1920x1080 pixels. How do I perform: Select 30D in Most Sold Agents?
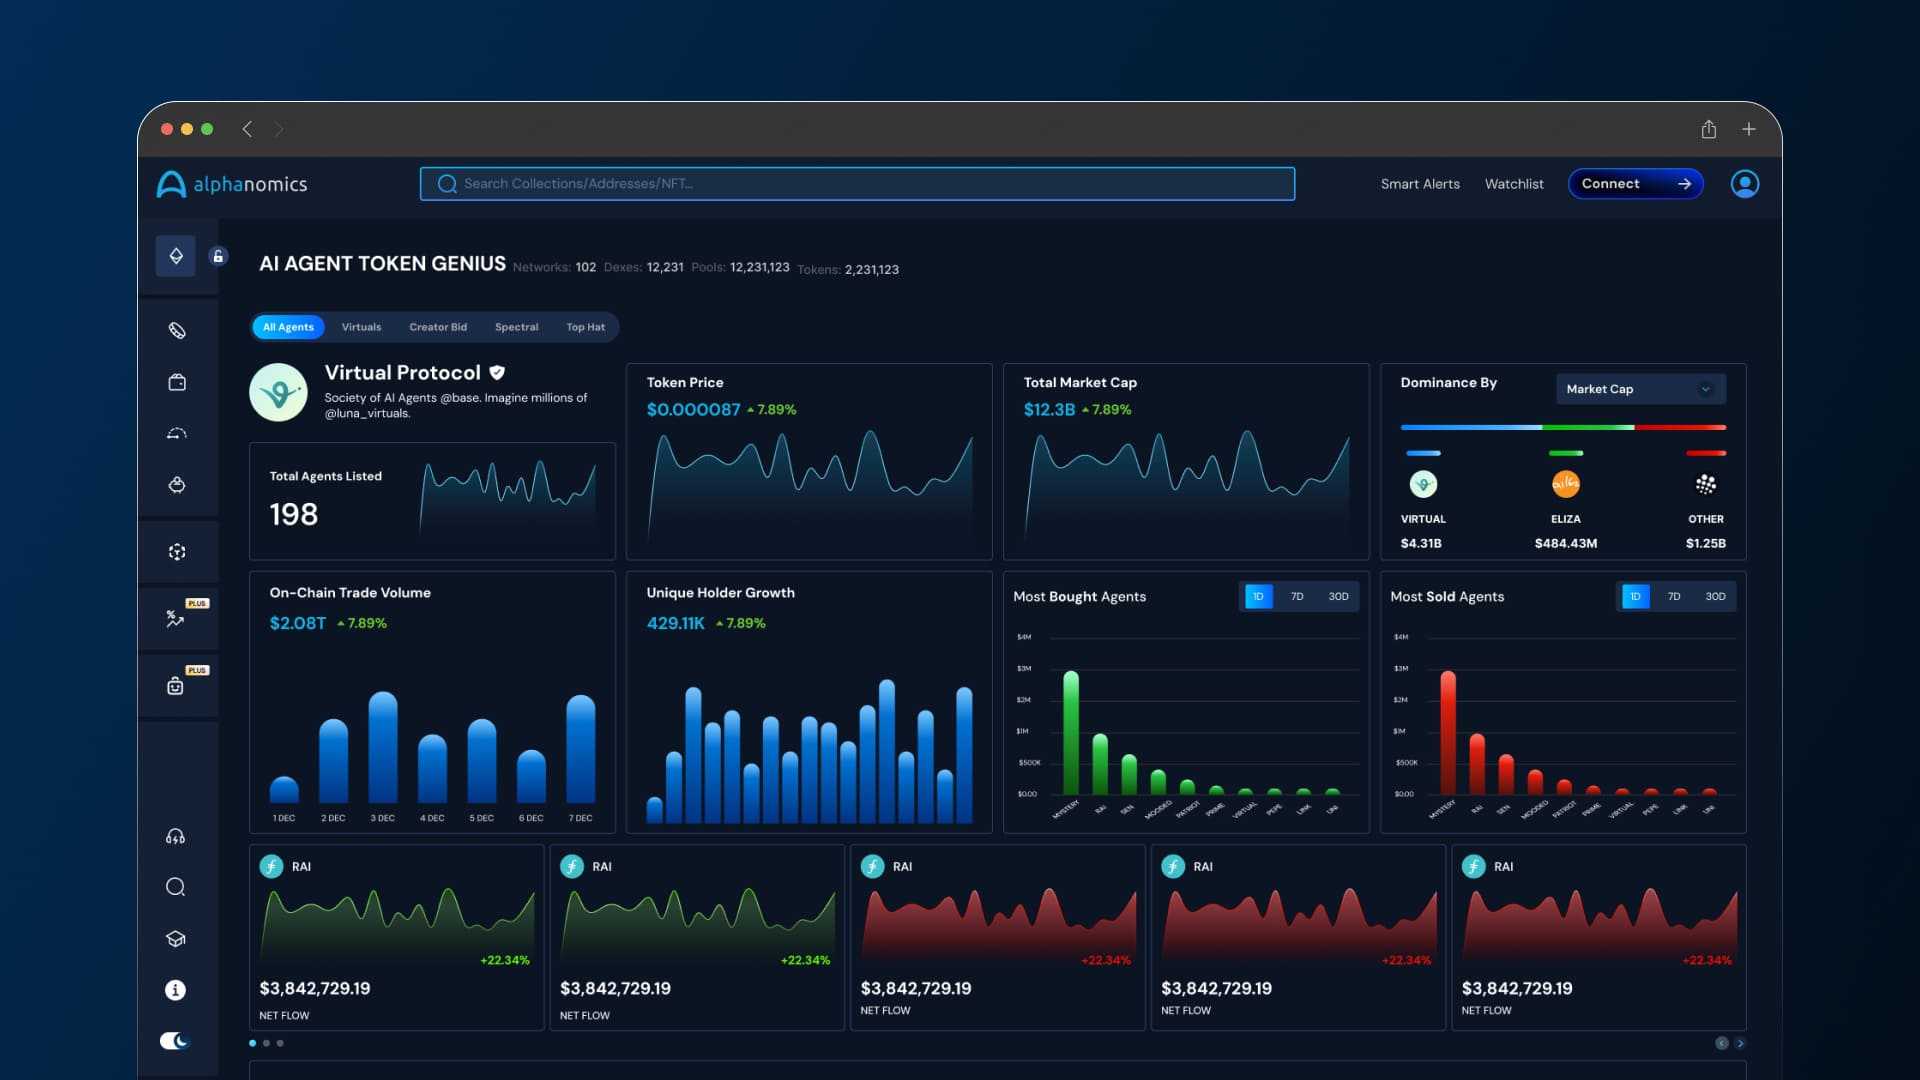[1715, 596]
